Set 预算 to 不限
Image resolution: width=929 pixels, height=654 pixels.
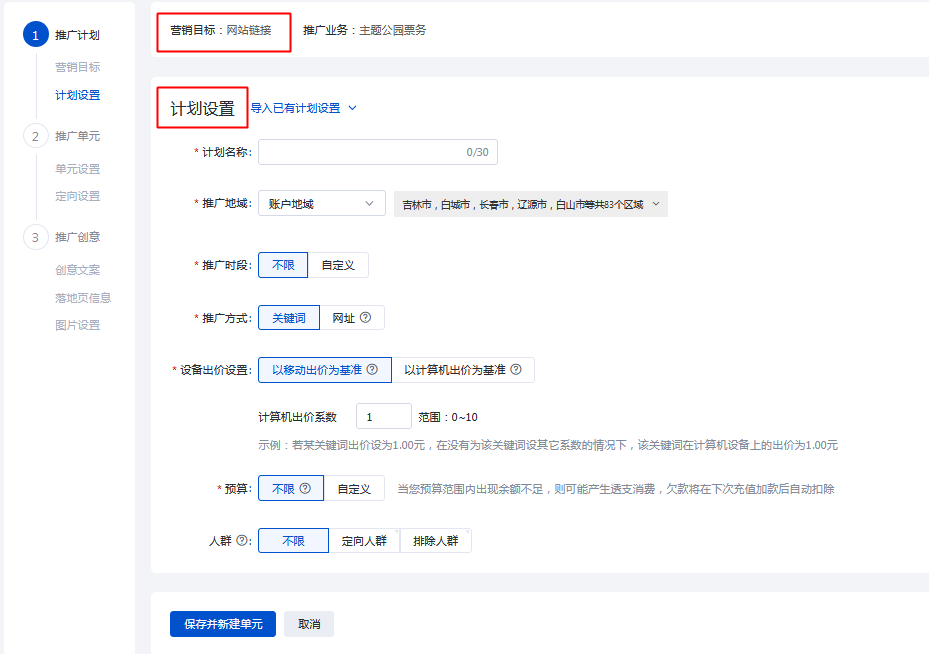291,488
